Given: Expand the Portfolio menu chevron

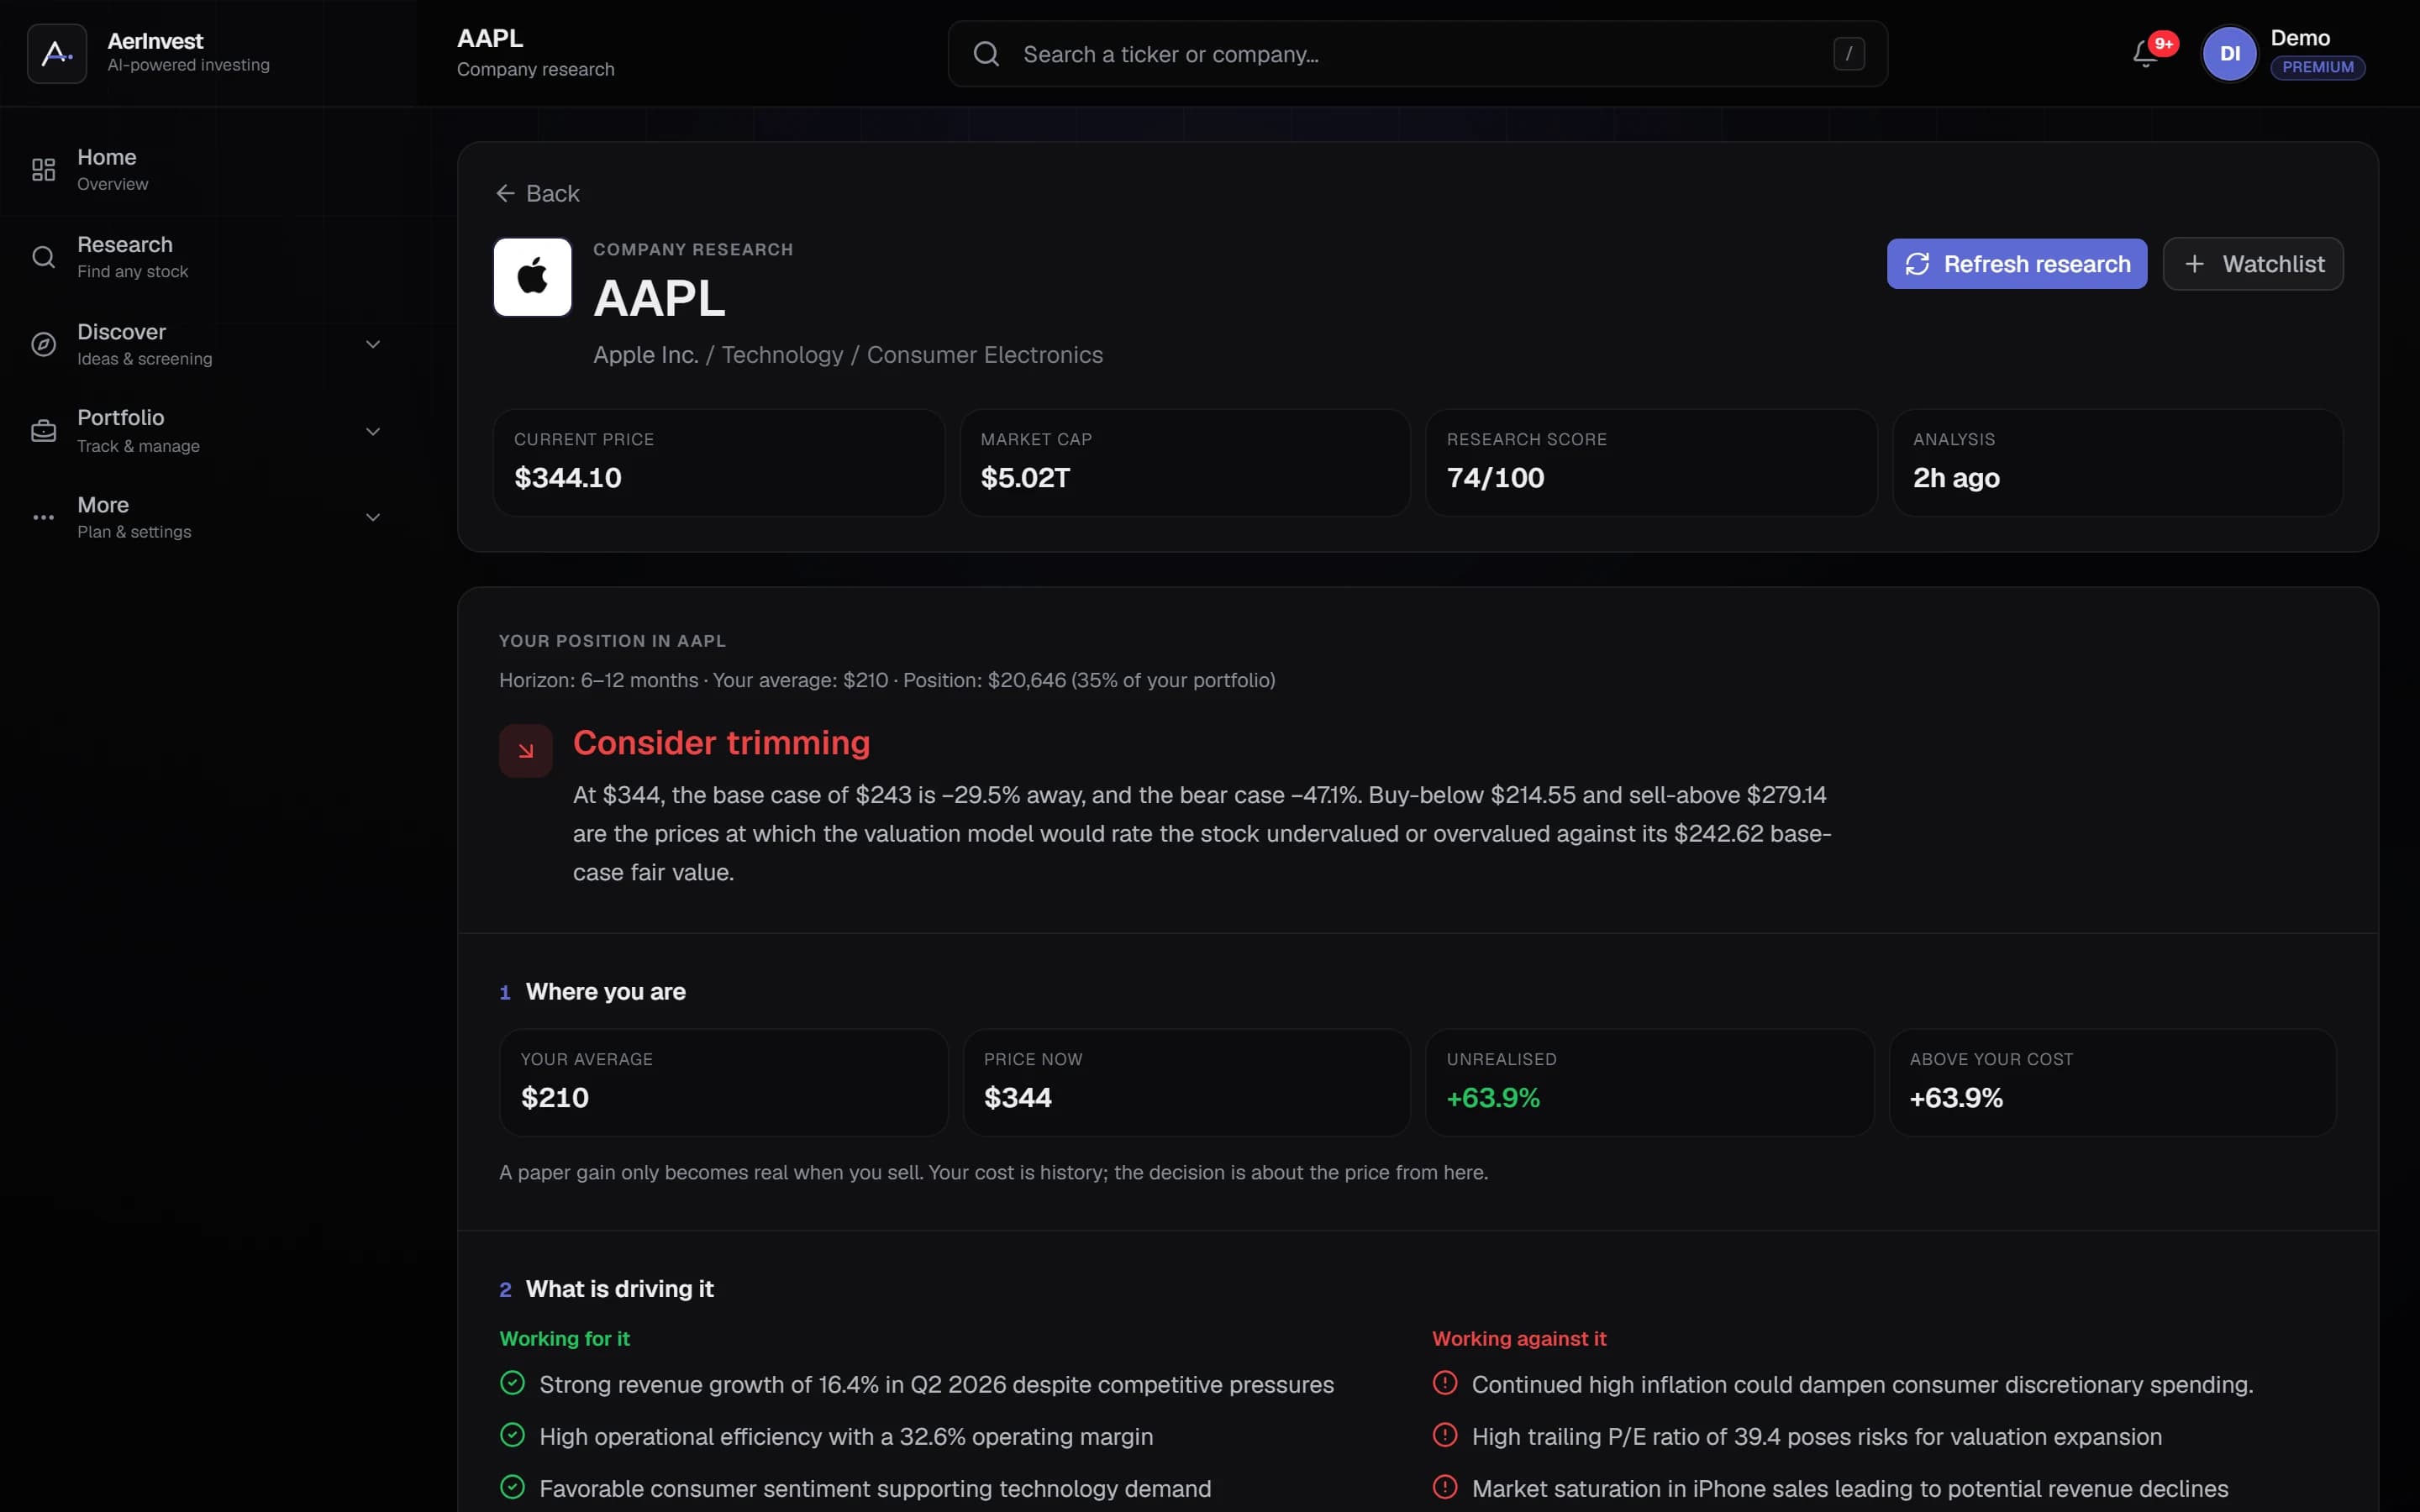Looking at the screenshot, I should pyautogui.click(x=373, y=431).
